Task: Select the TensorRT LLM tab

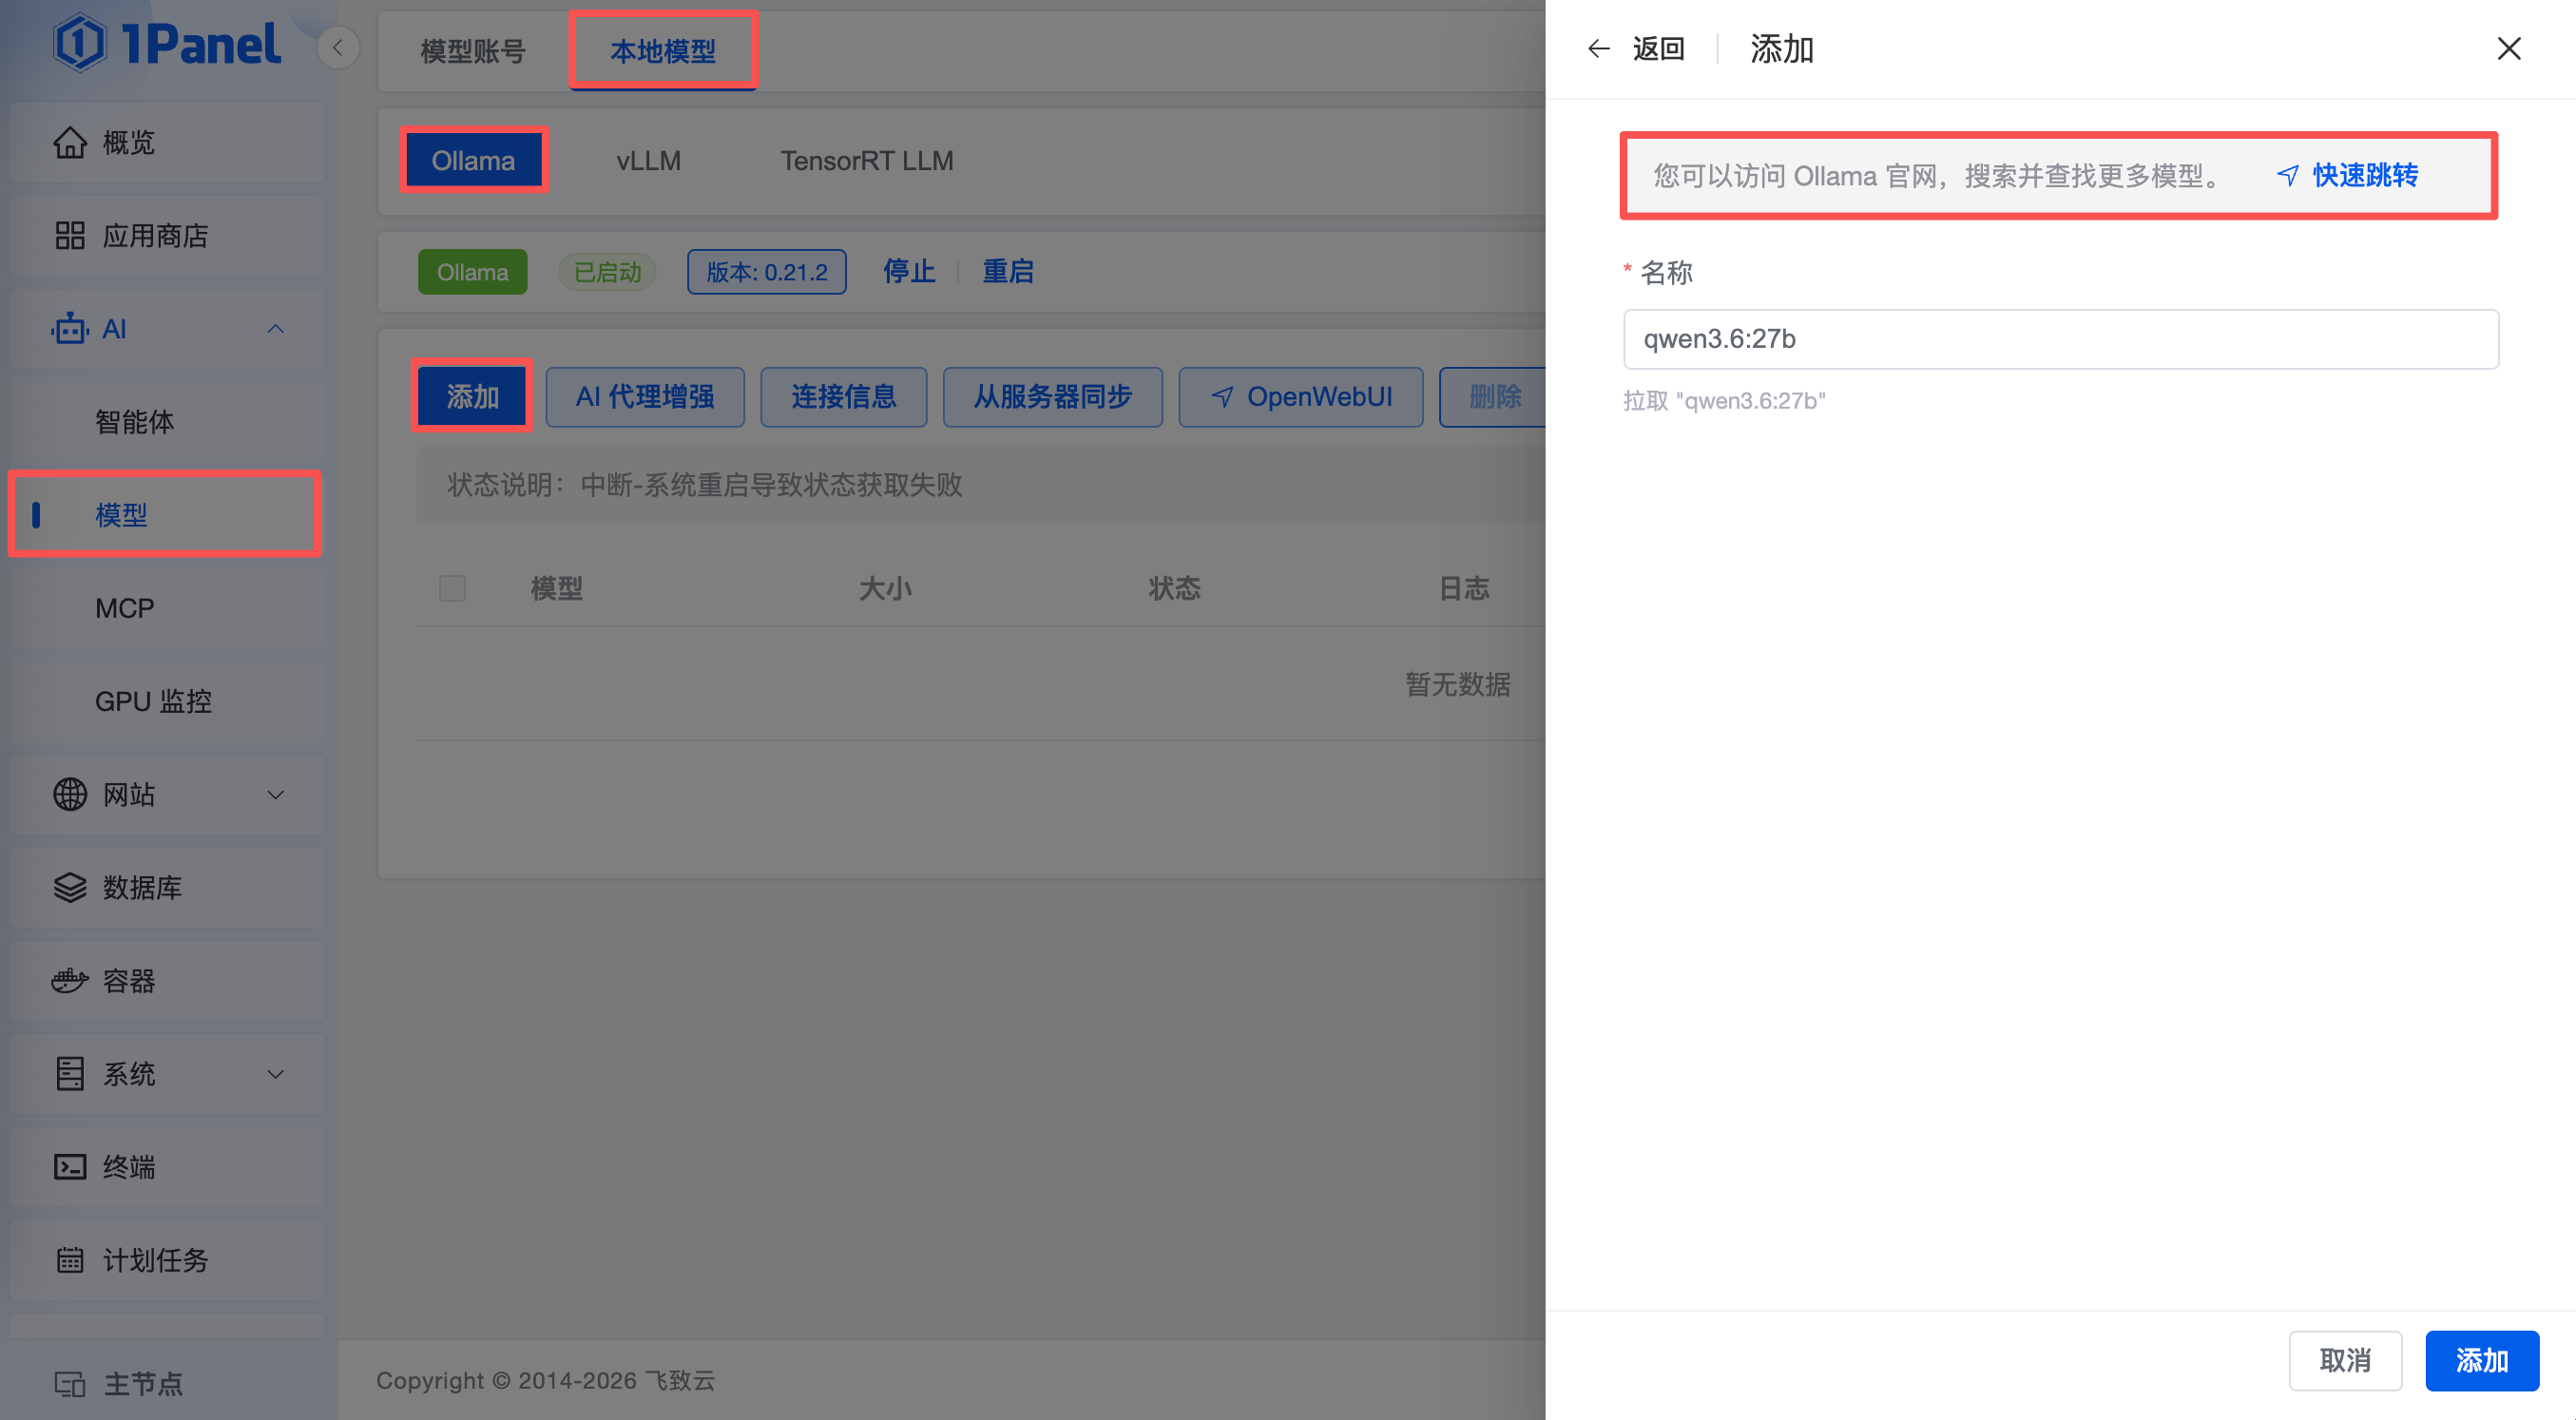Action: (x=867, y=160)
